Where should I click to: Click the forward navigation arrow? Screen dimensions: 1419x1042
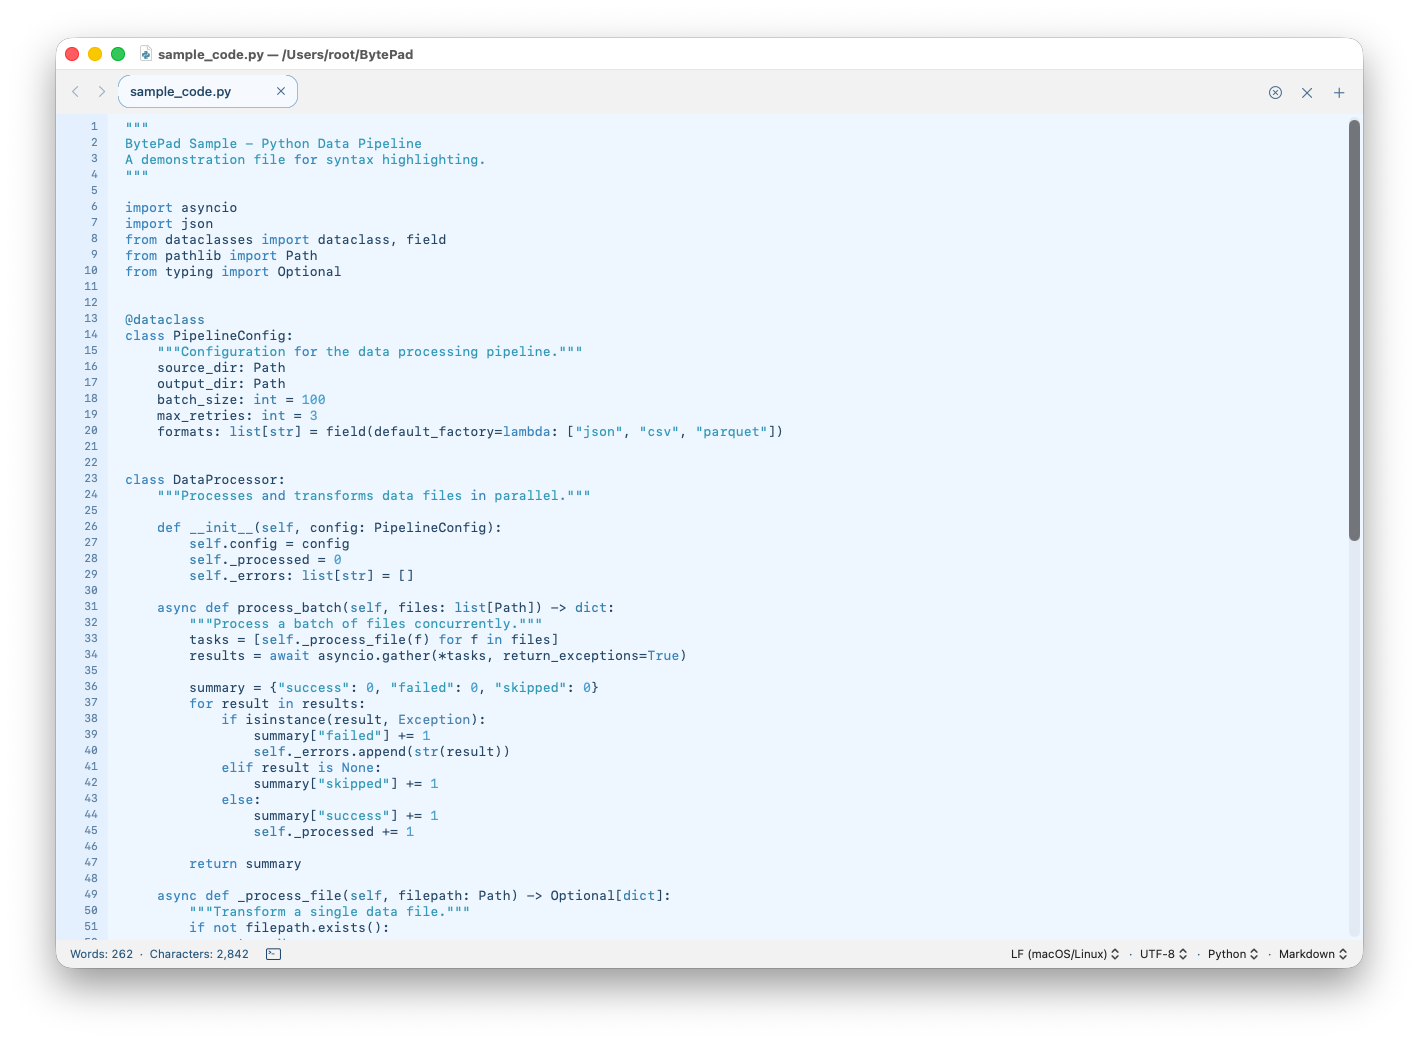(102, 91)
